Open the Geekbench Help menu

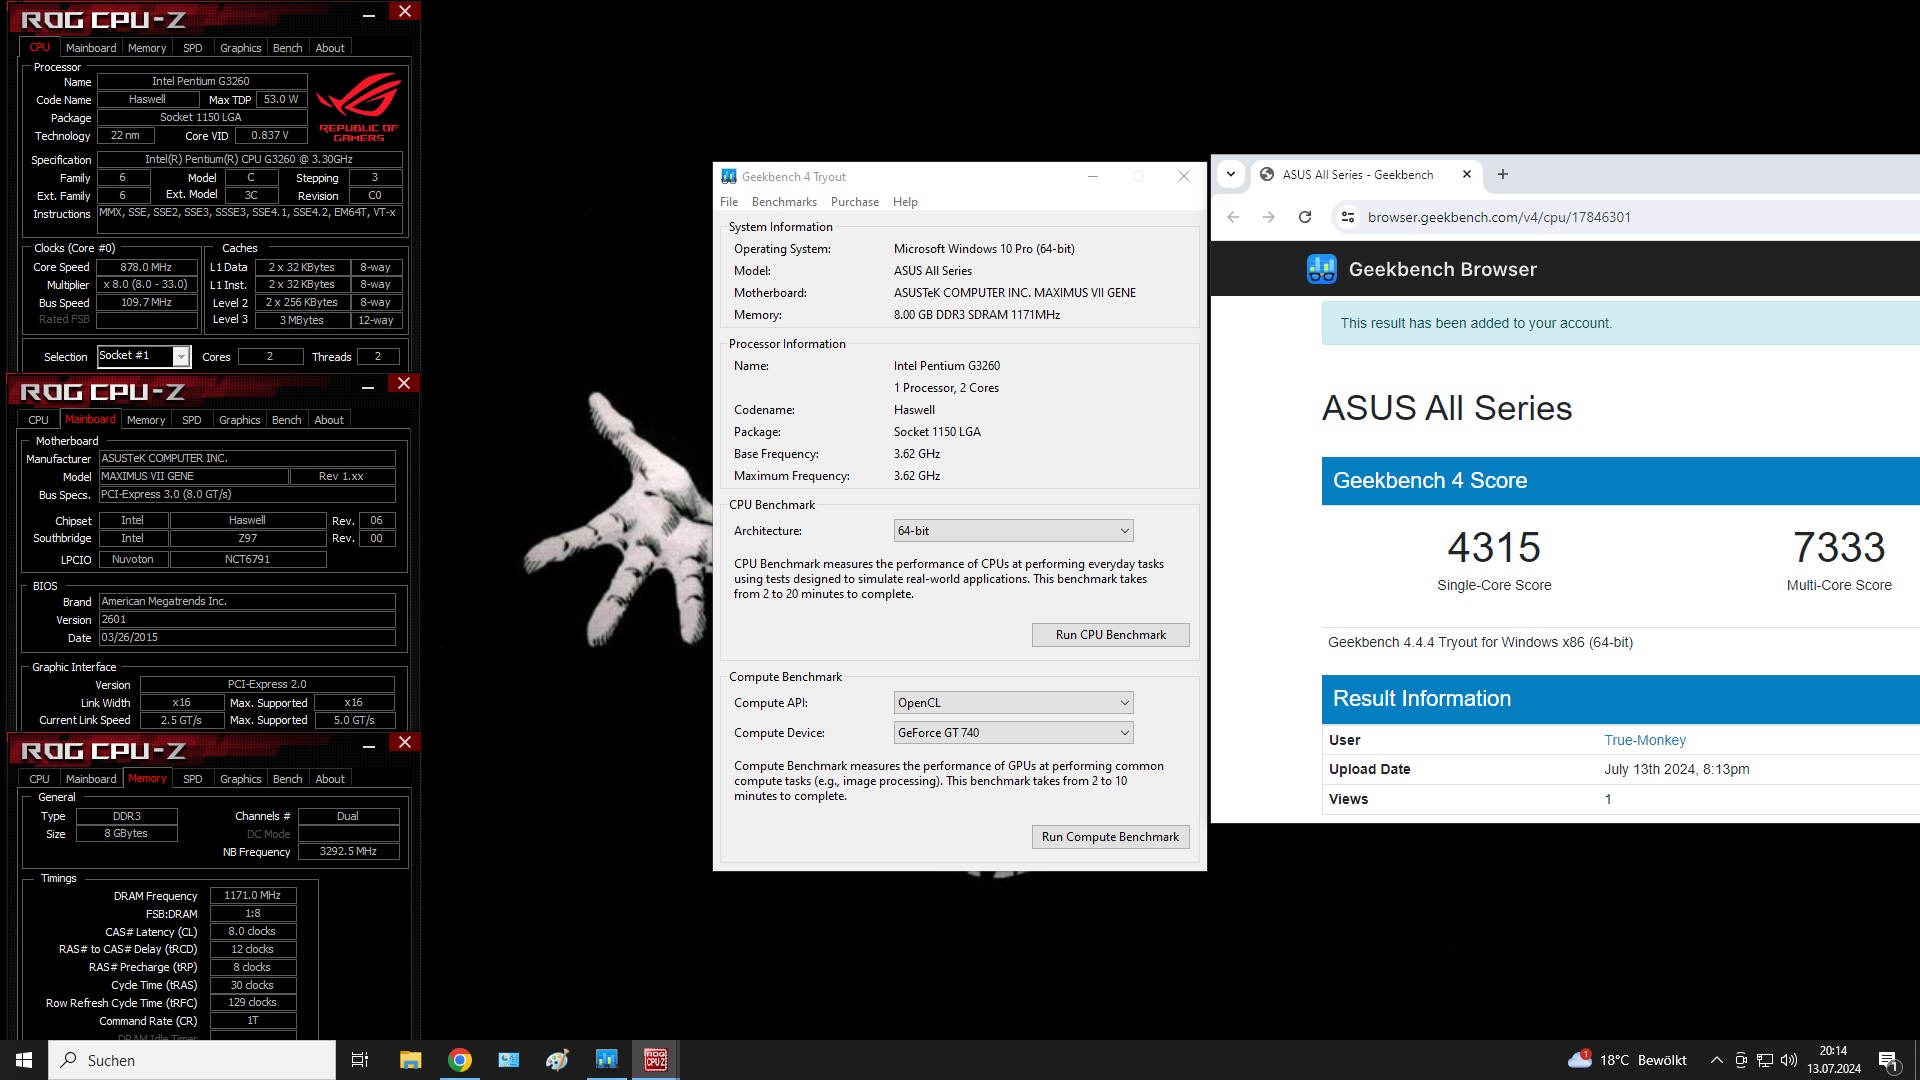[x=905, y=202]
